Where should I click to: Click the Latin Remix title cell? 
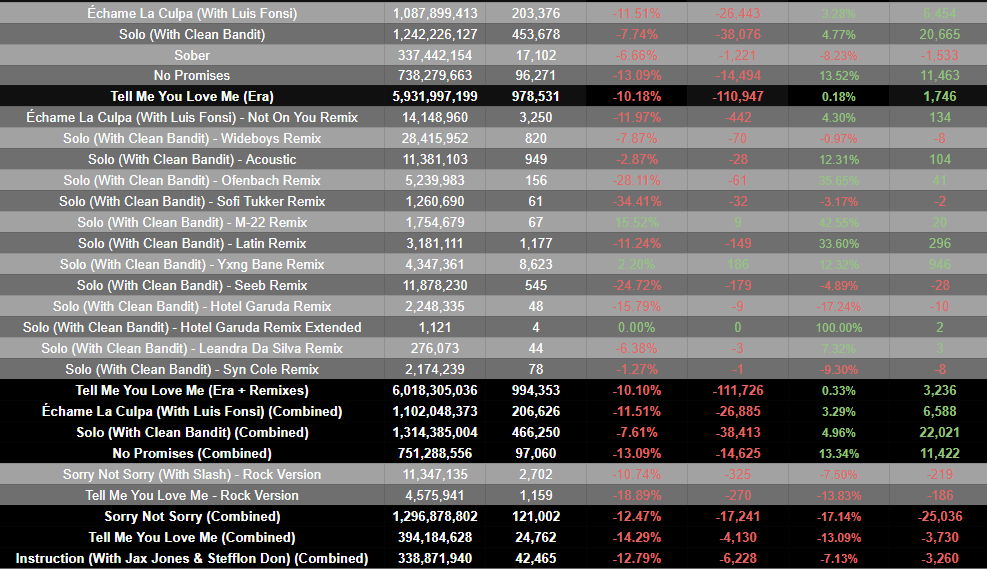point(192,244)
